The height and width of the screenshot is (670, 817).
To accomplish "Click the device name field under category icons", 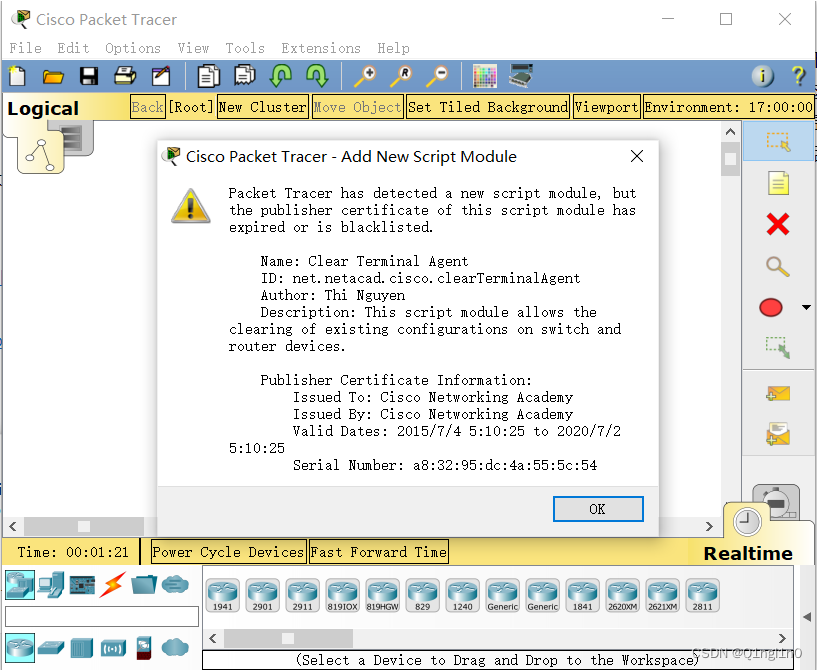I will [102, 616].
